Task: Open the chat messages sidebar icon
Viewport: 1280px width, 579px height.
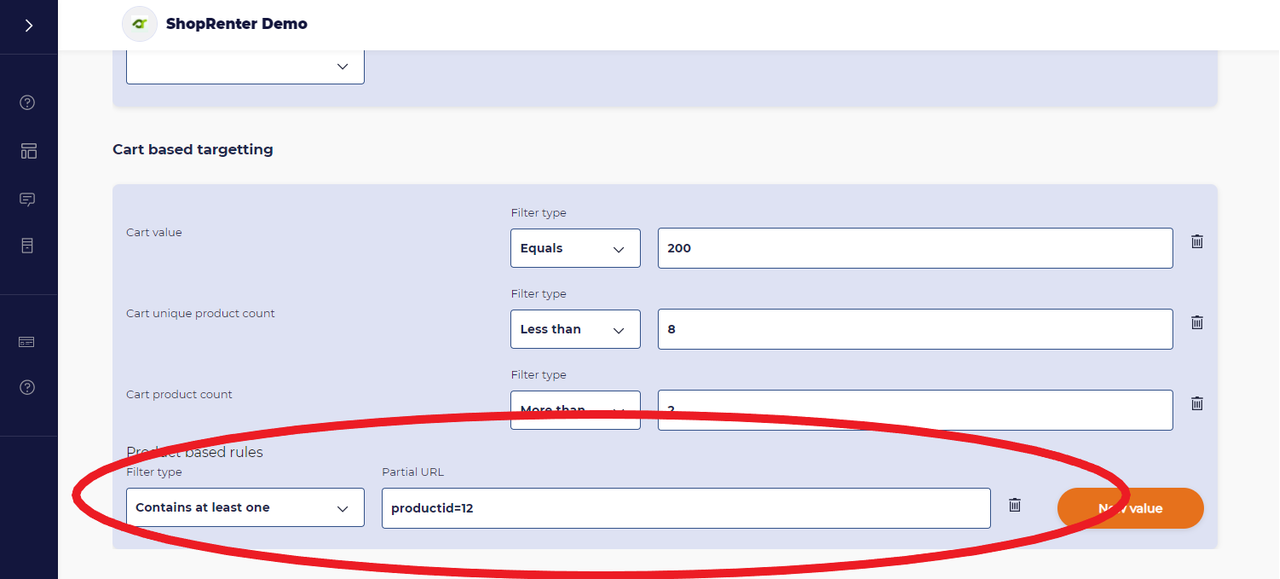Action: click(28, 199)
